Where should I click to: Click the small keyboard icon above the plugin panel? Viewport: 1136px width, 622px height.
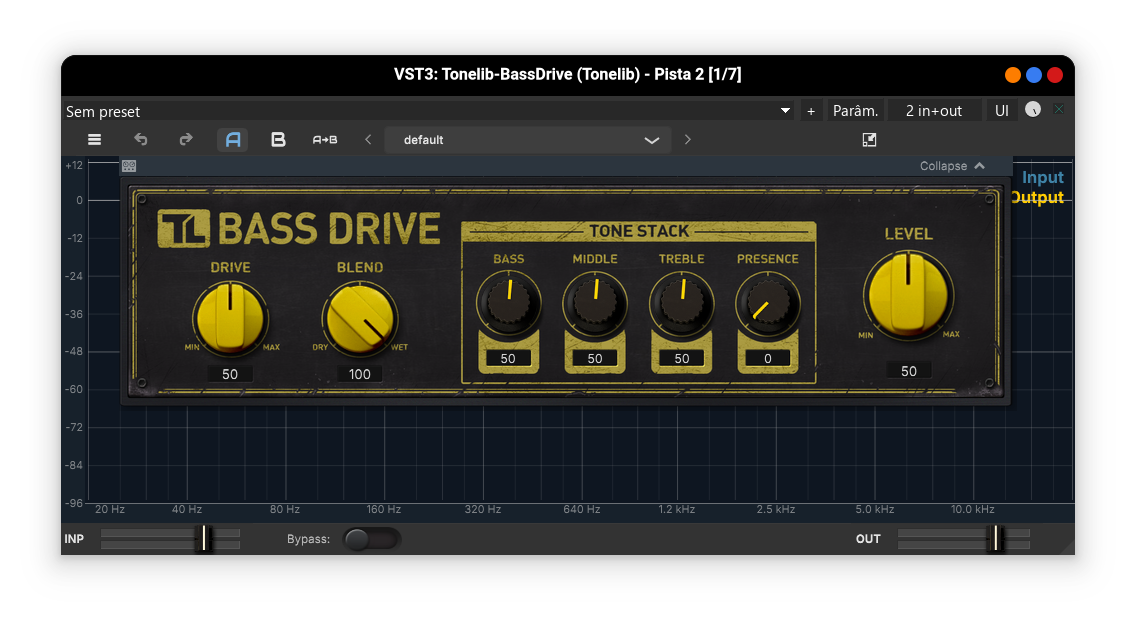pos(129,163)
